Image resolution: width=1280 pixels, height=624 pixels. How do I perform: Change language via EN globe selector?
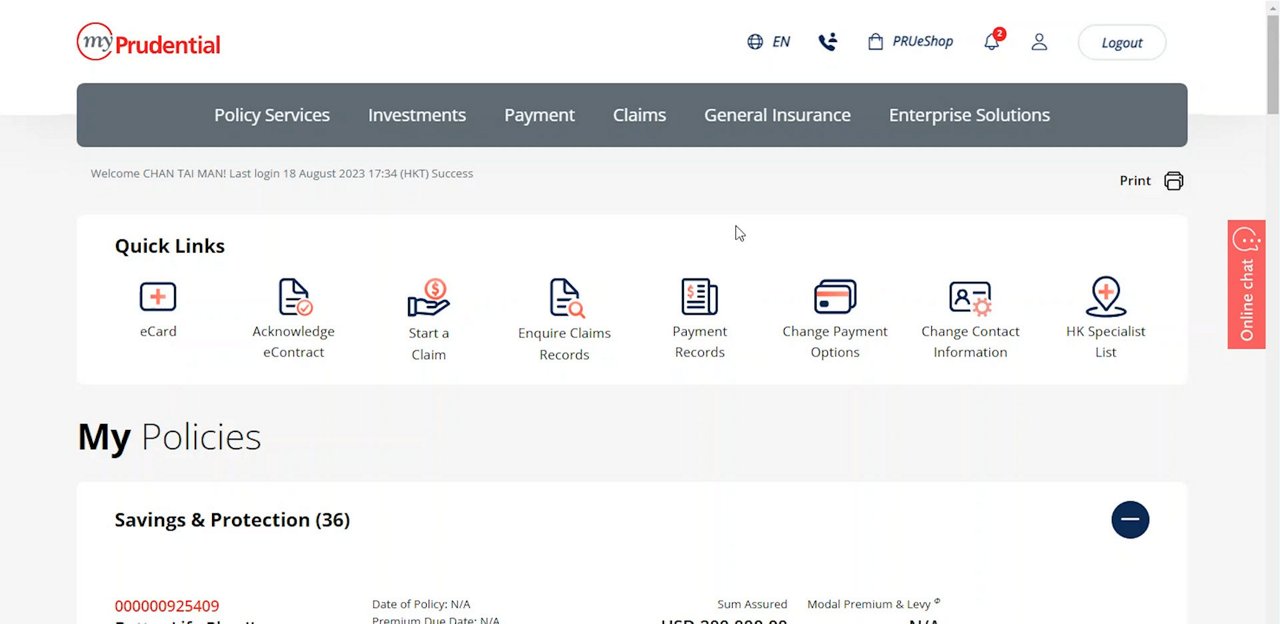pos(769,42)
